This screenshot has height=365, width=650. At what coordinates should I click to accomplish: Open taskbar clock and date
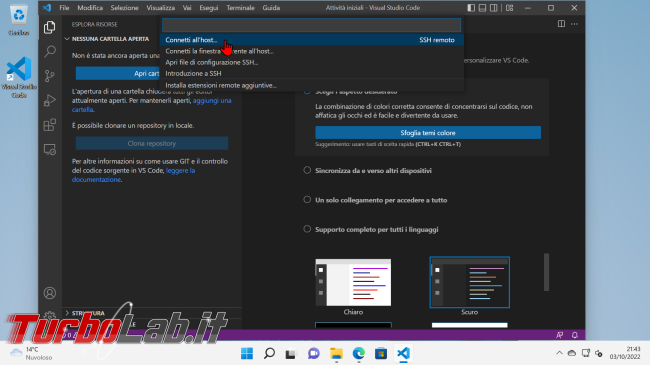pyautogui.click(x=625, y=353)
